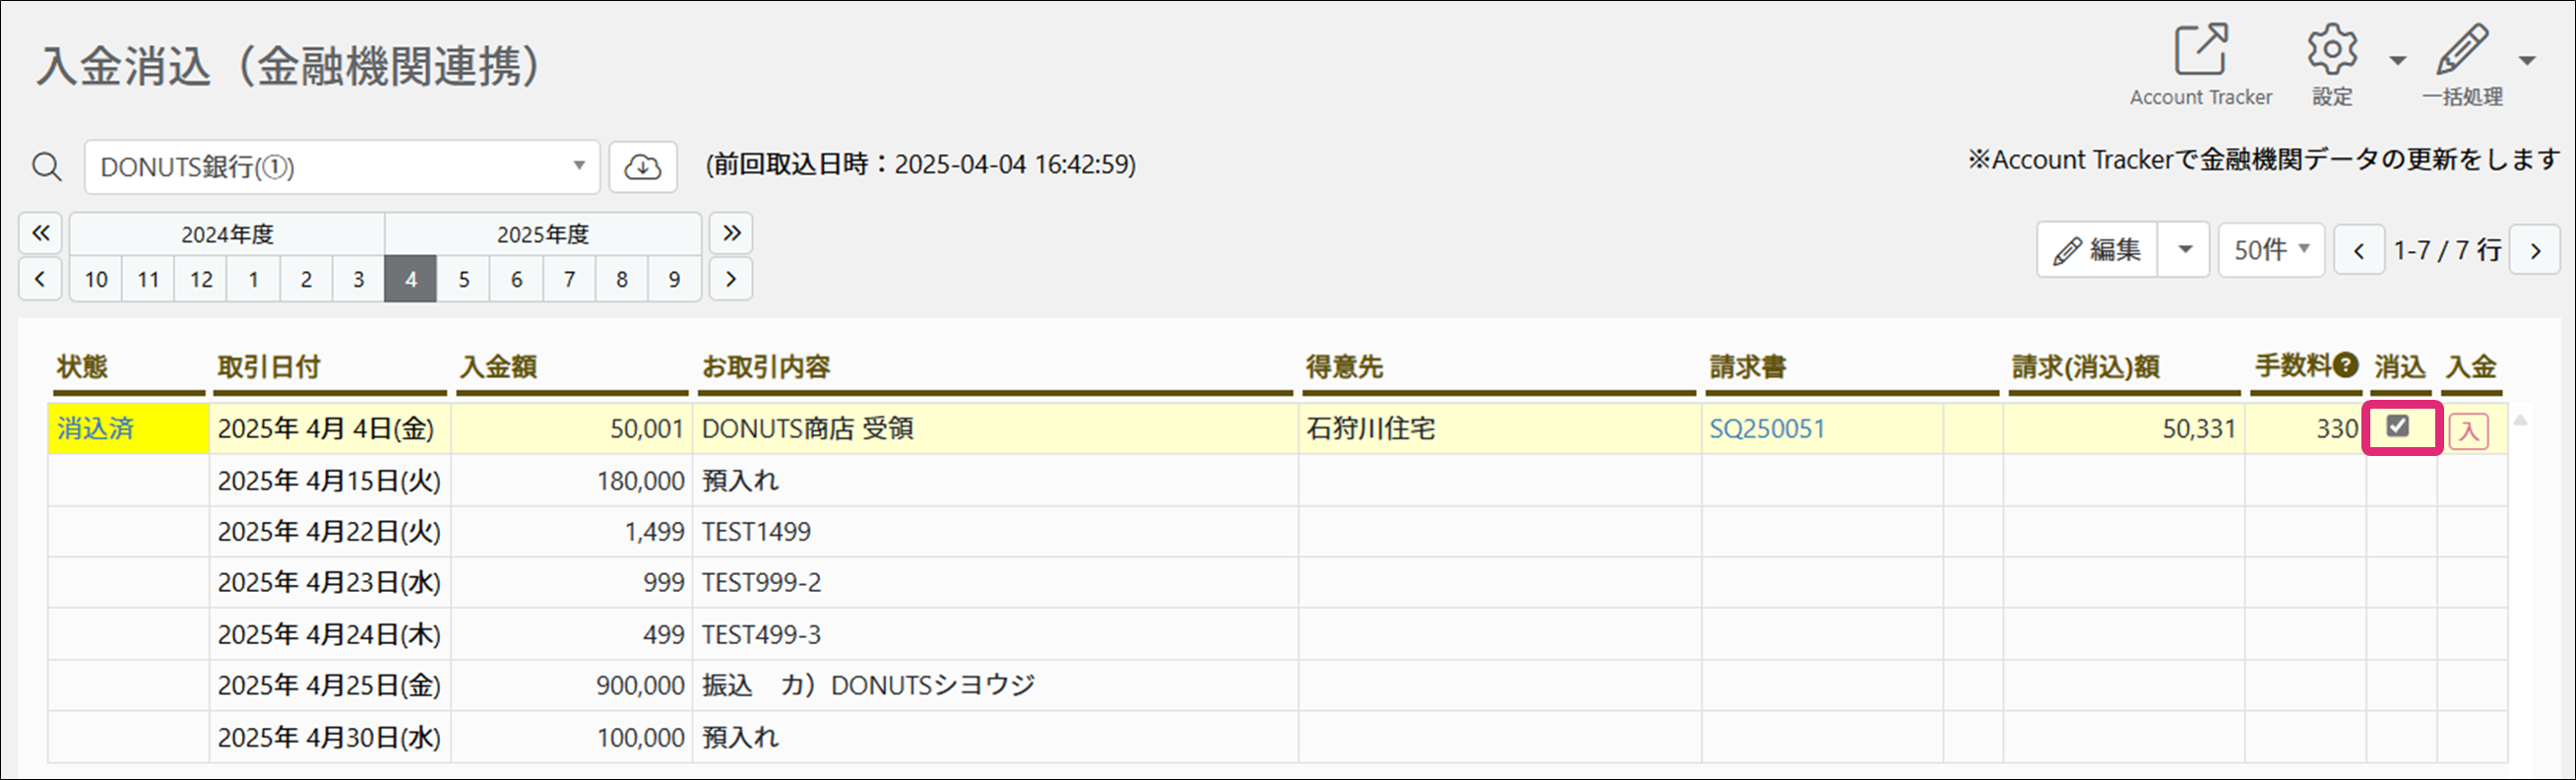Click the 手数料 help question mark icon
This screenshot has width=2576, height=780.
[2346, 365]
